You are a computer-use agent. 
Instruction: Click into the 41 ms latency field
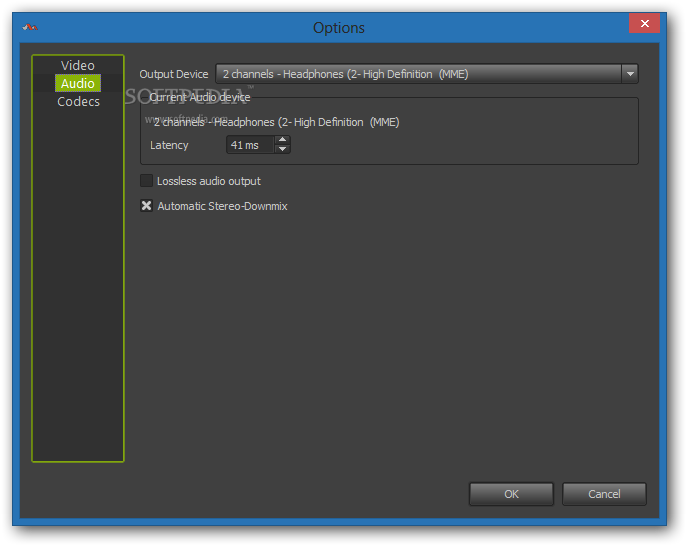pos(251,145)
